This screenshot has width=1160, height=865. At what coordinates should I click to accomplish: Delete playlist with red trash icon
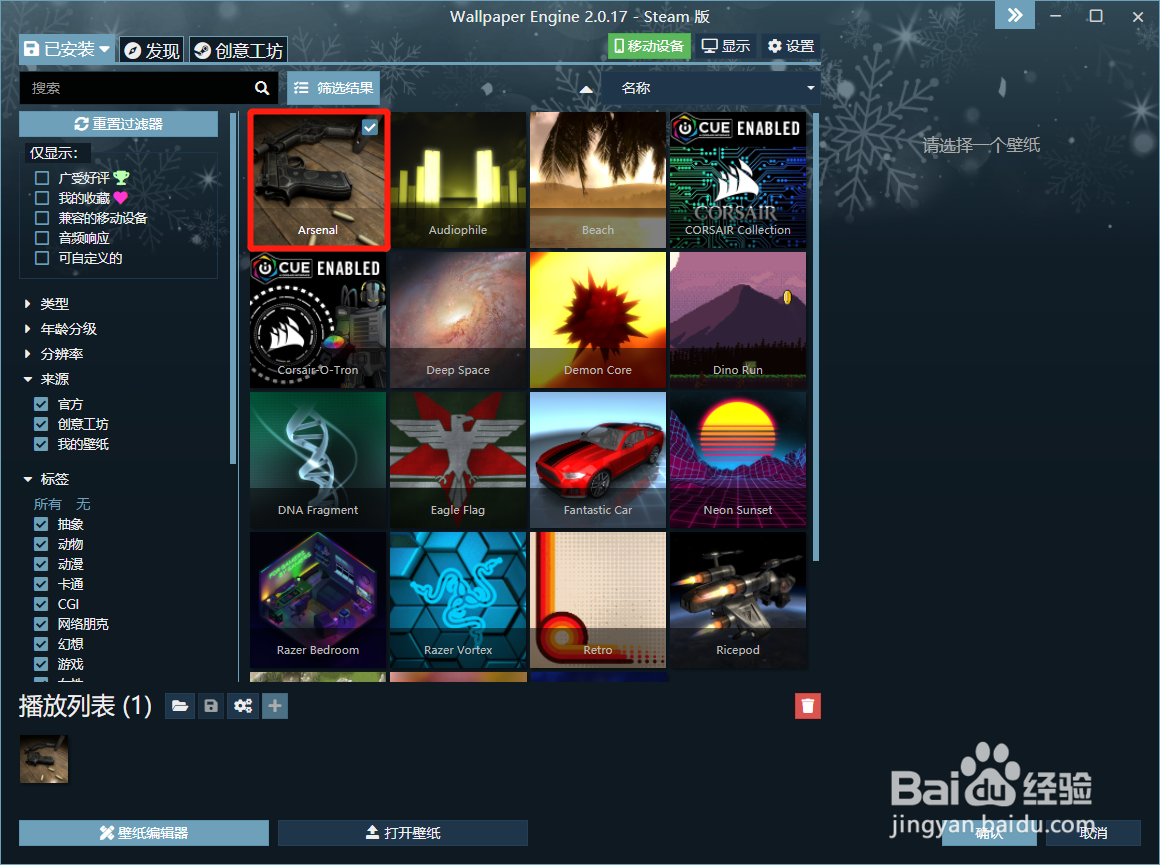pyautogui.click(x=808, y=706)
